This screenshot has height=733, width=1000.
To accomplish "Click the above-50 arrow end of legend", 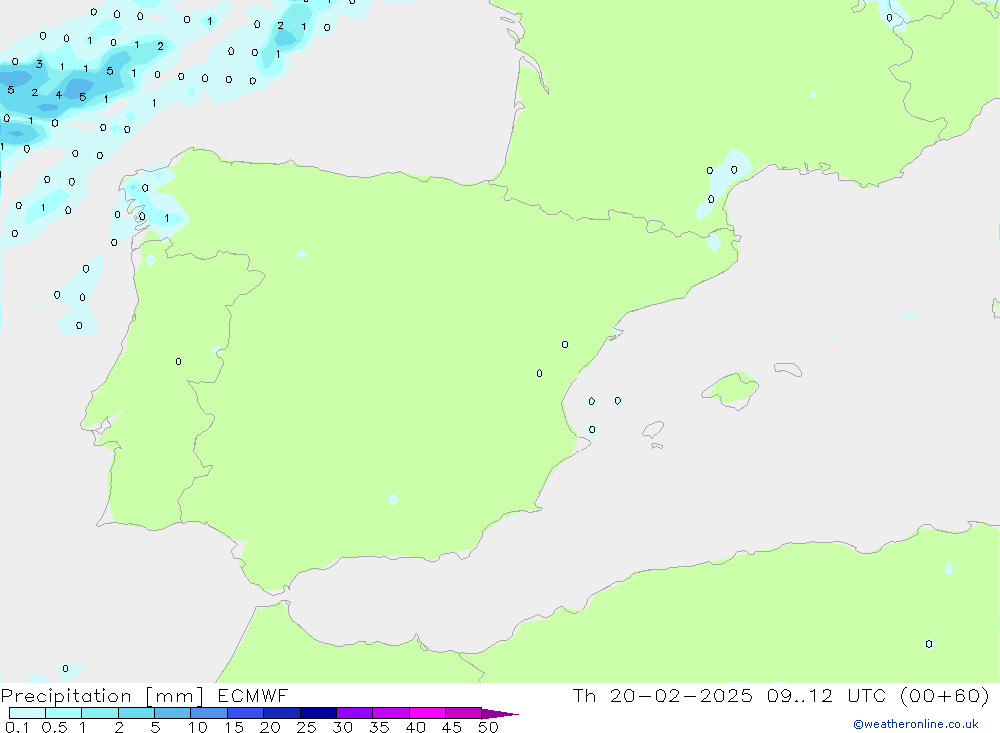I will (x=500, y=713).
